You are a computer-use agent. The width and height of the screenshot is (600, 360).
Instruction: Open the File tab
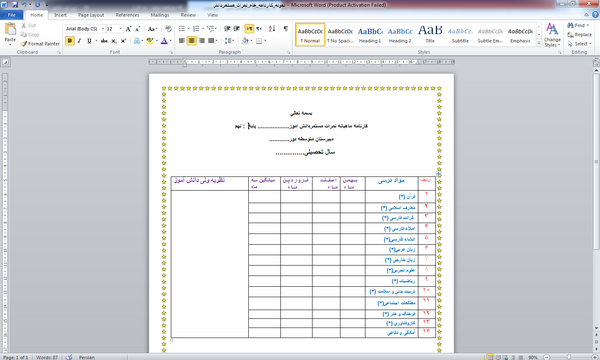pos(11,15)
